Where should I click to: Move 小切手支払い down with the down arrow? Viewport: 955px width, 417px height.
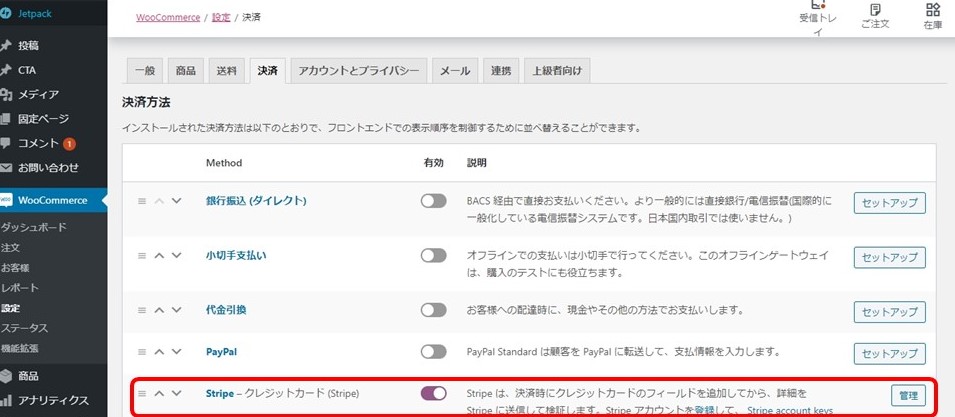coord(177,256)
